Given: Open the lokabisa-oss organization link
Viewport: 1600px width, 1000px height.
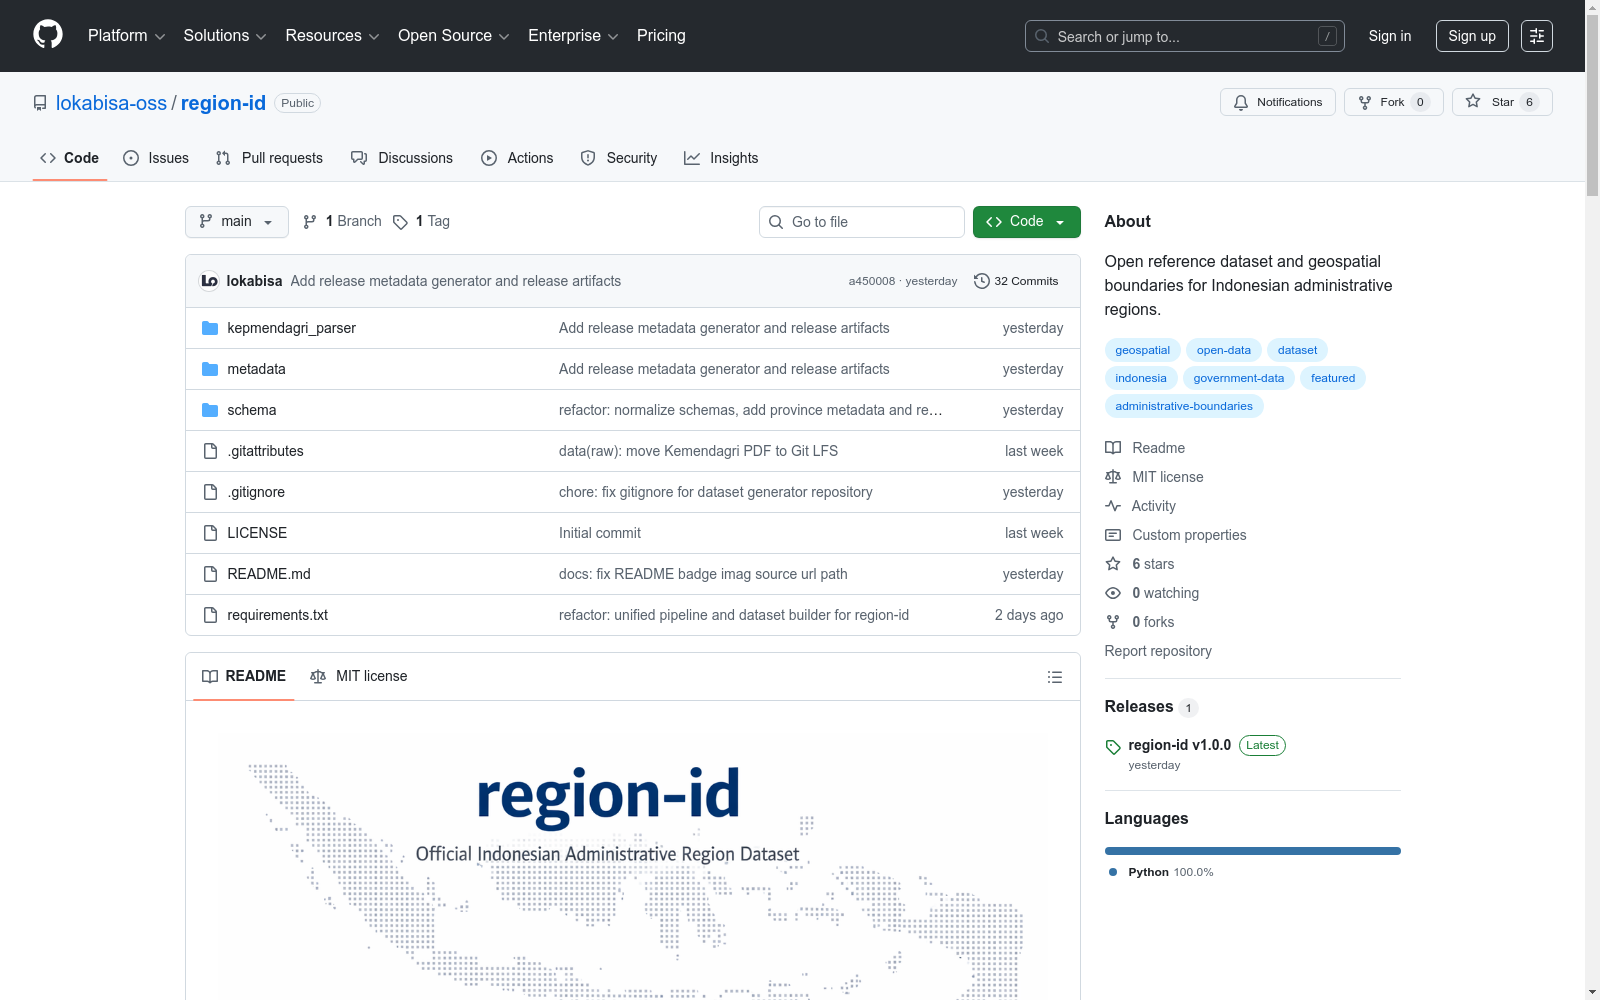Looking at the screenshot, I should point(111,103).
